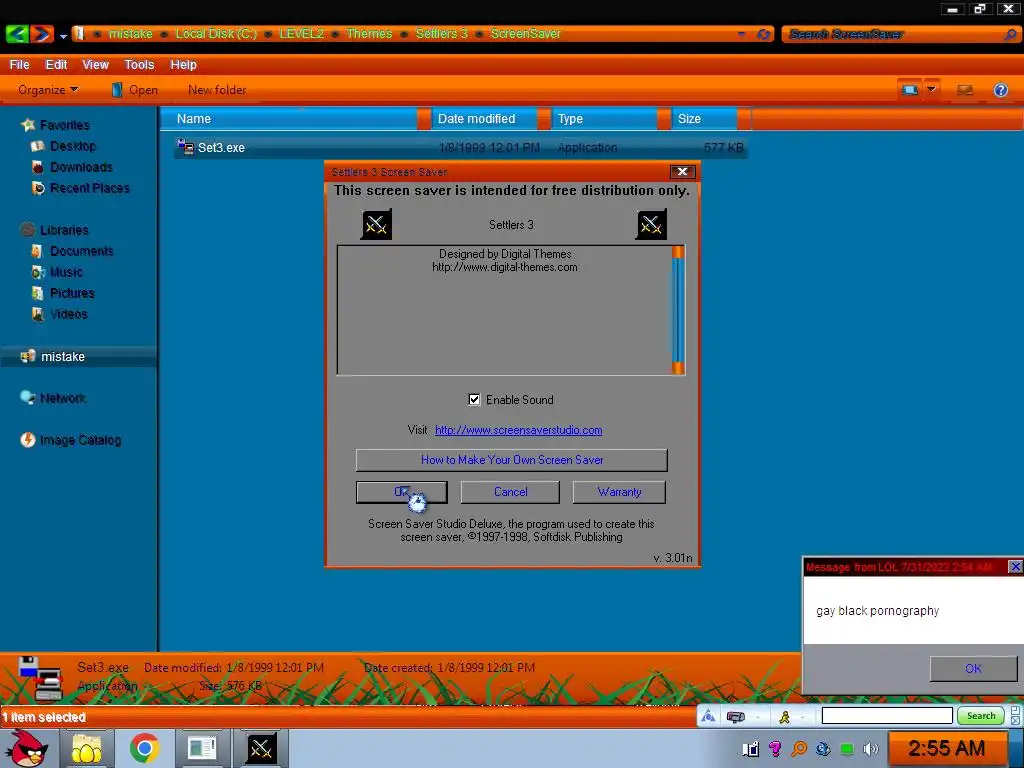Image resolution: width=1024 pixels, height=768 pixels.
Task: Open the Music library
Action: [x=66, y=272]
